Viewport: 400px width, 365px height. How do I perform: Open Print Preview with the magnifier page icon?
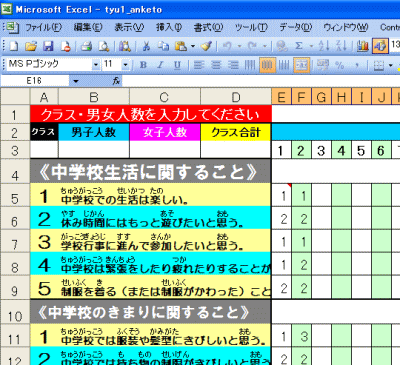click(104, 46)
